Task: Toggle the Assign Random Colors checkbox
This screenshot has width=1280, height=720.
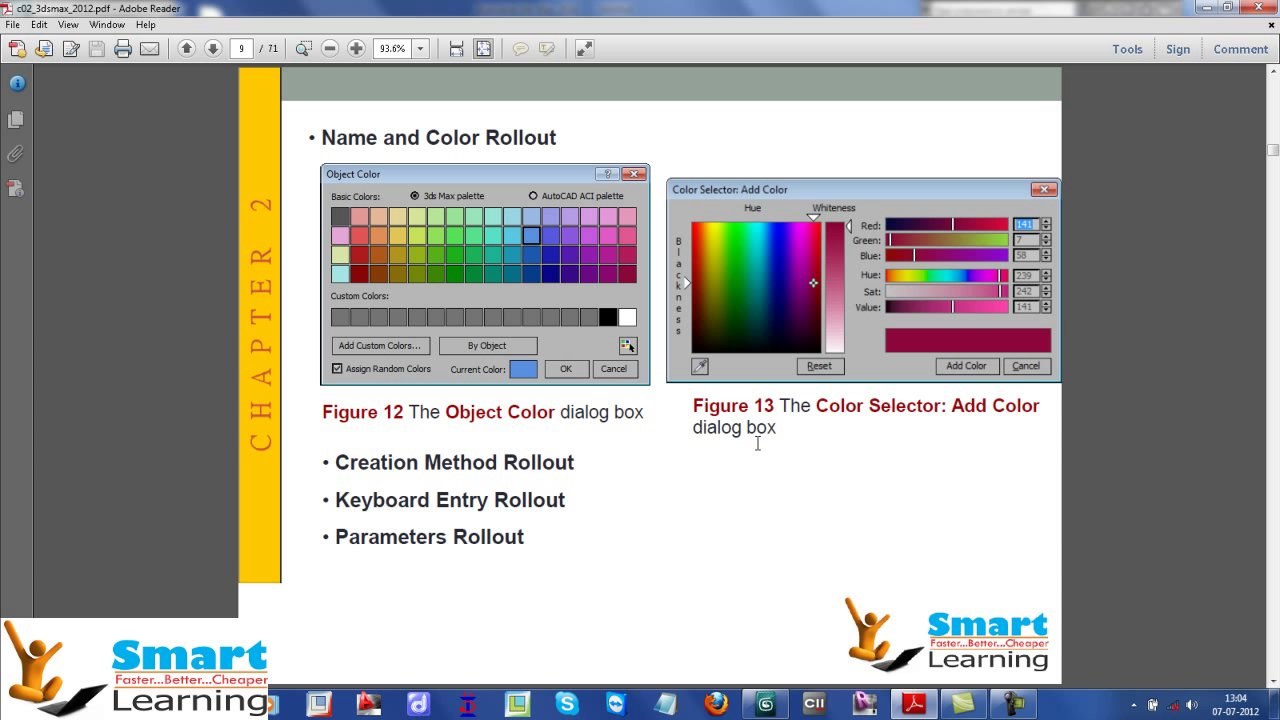Action: tap(337, 369)
